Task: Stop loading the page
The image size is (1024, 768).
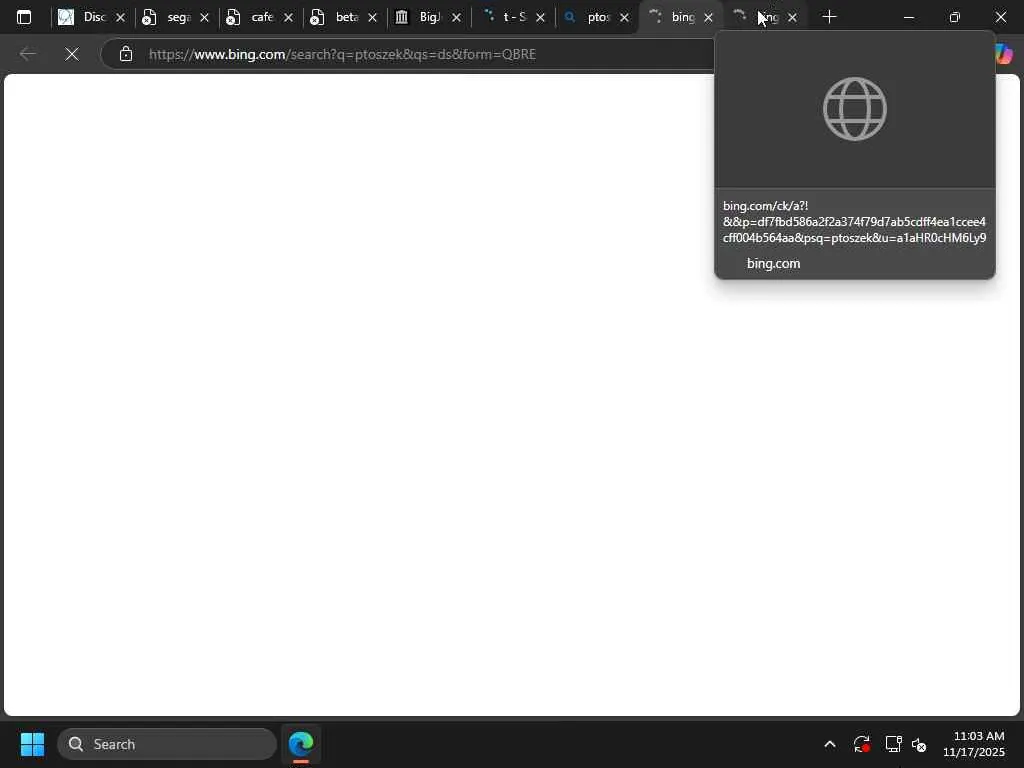Action: [x=72, y=54]
